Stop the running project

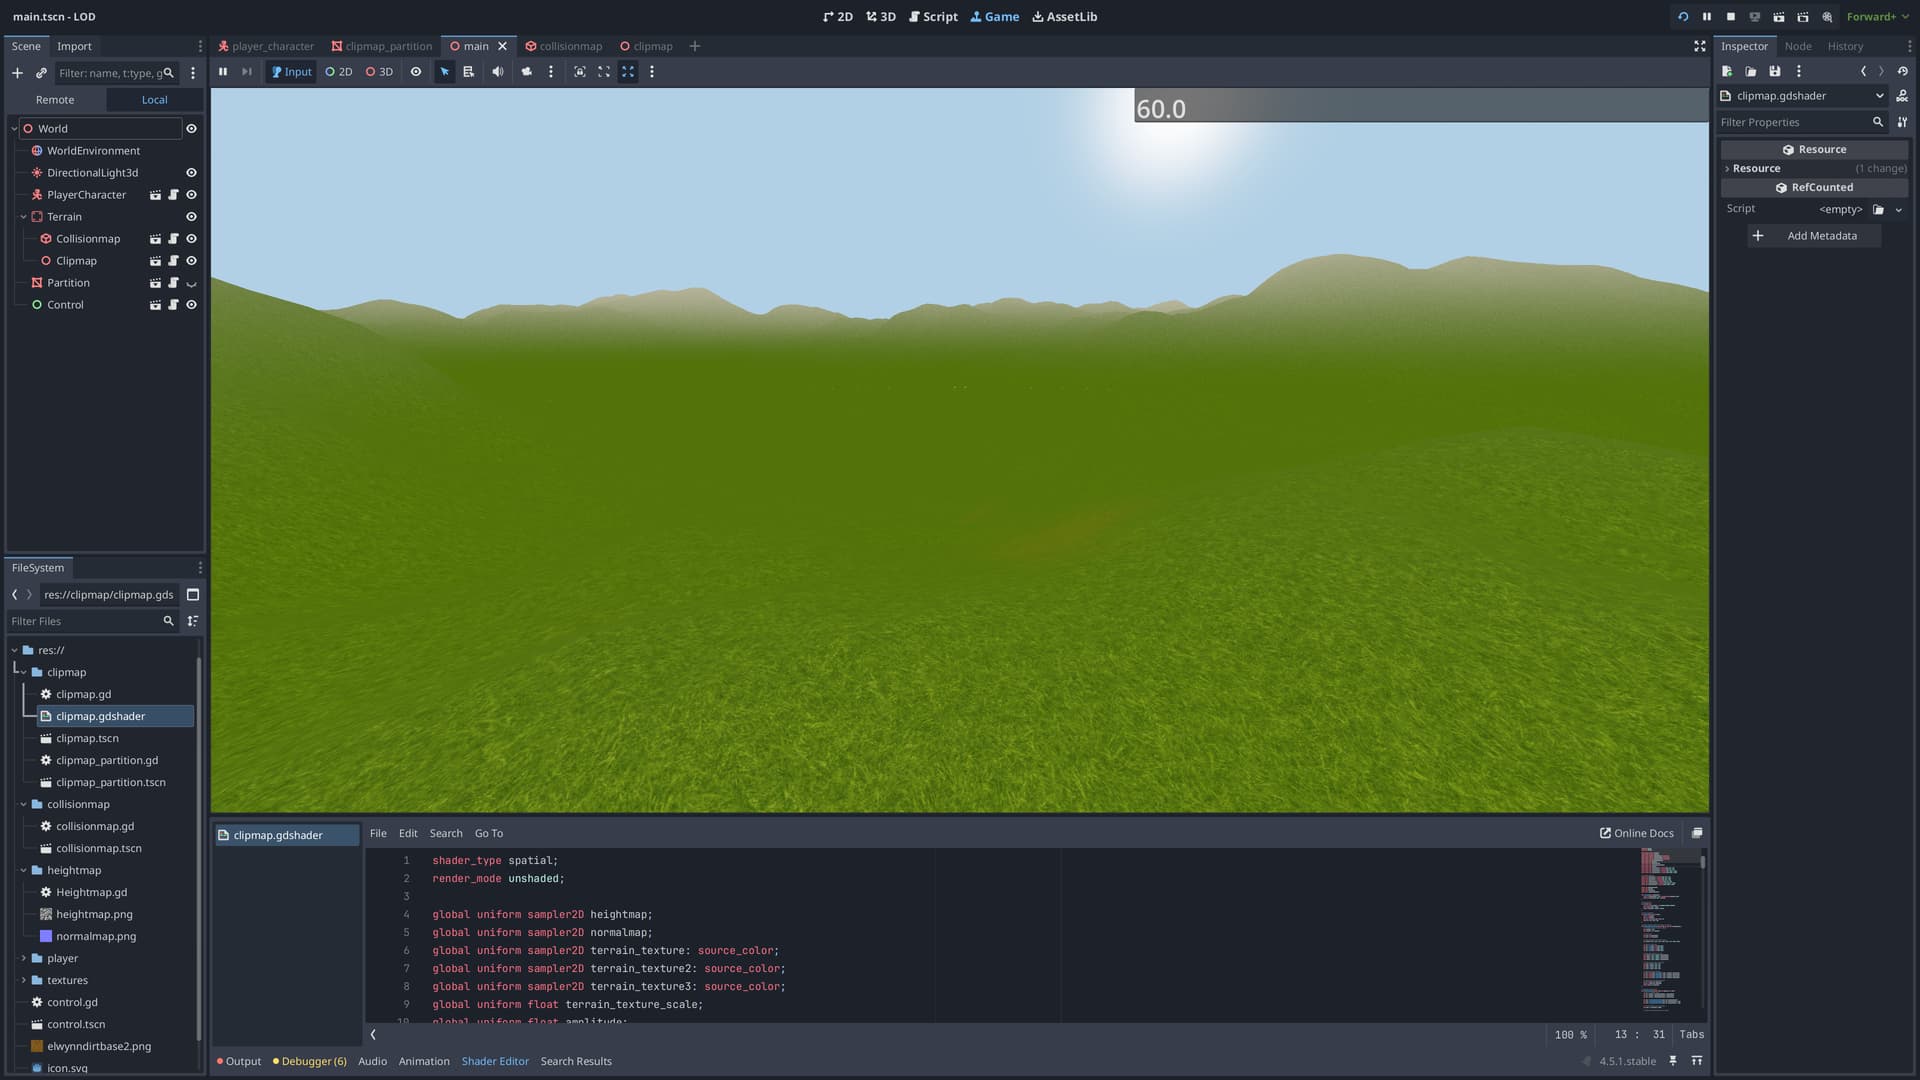coord(1731,17)
